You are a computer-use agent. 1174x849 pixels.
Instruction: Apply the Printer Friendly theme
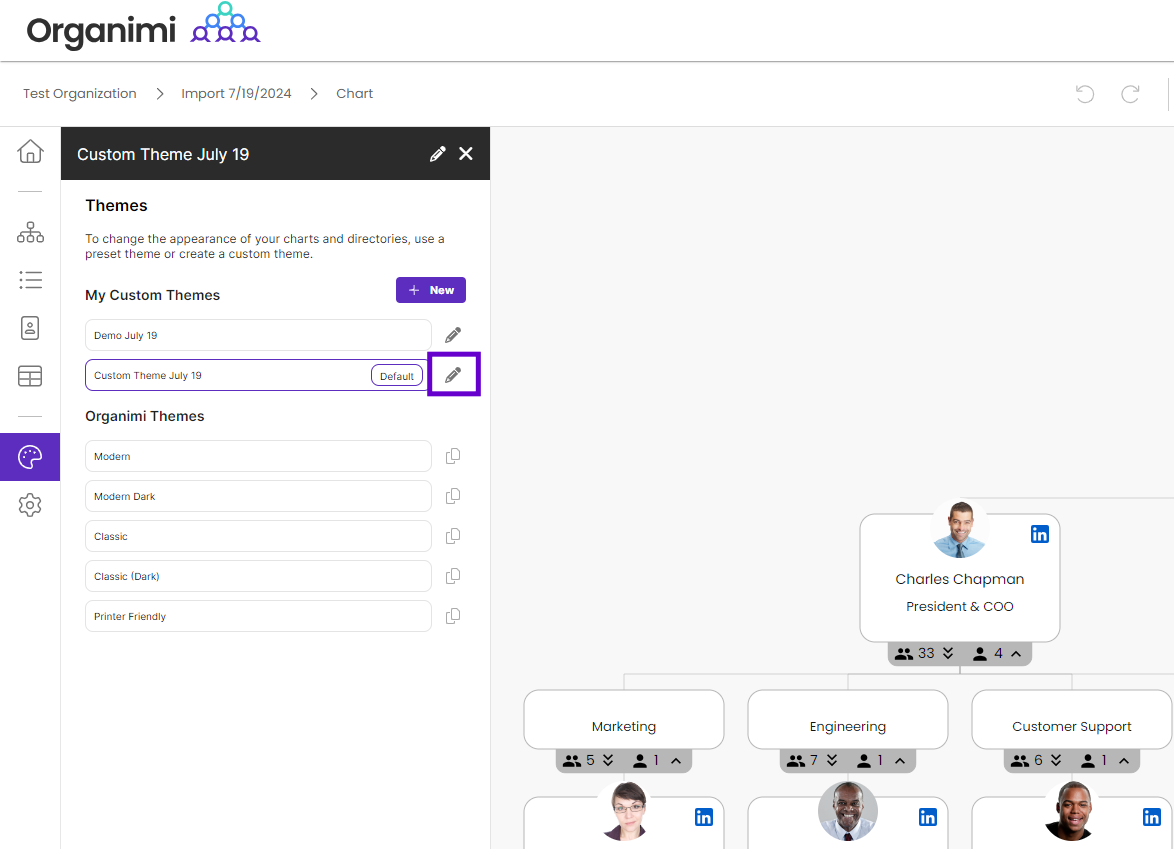click(258, 616)
